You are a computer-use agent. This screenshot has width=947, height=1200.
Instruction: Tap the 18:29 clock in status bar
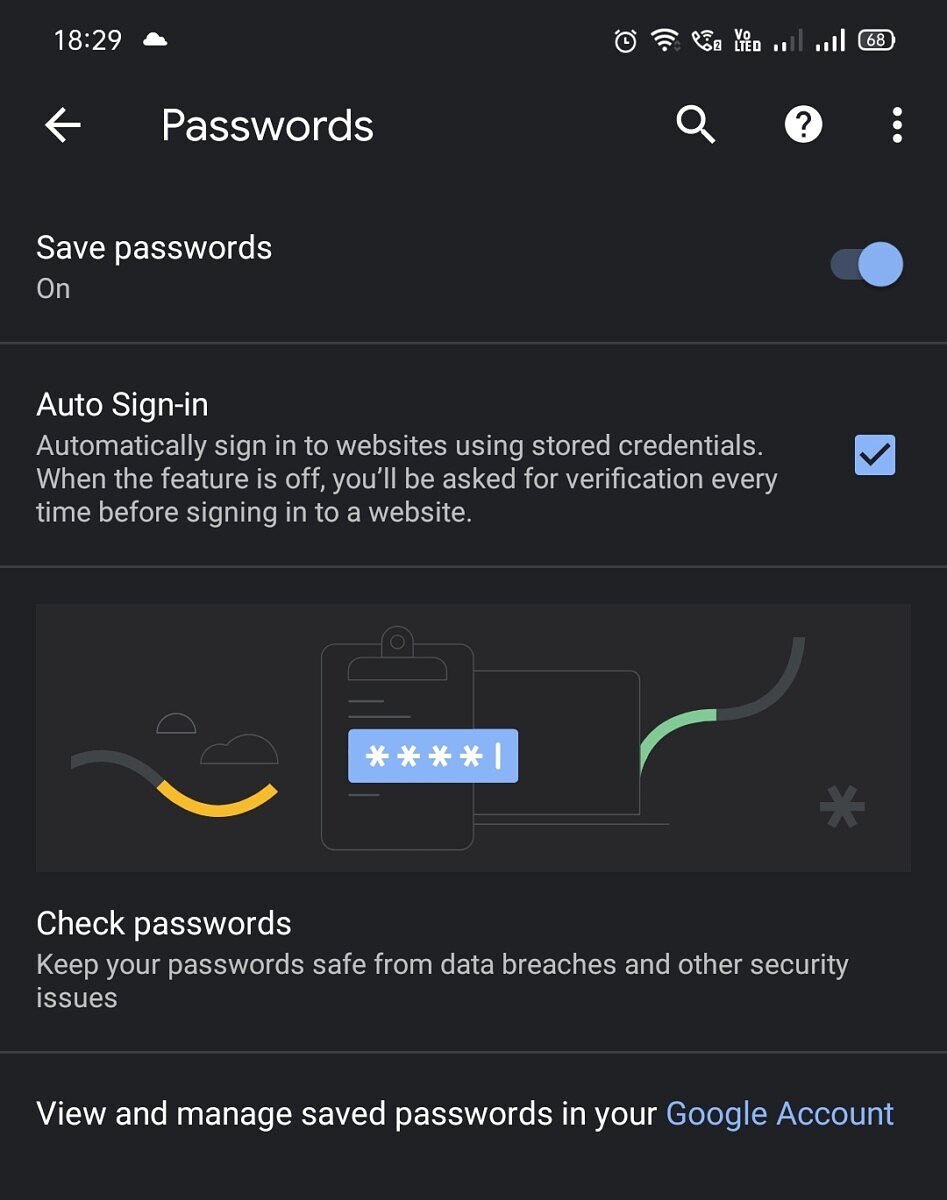pos(88,41)
